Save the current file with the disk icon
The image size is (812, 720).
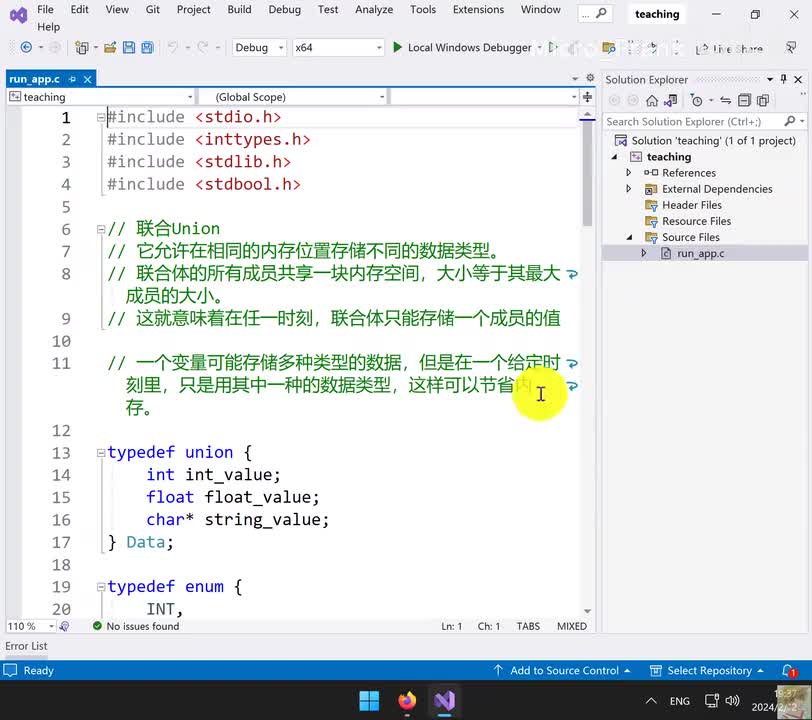(128, 48)
